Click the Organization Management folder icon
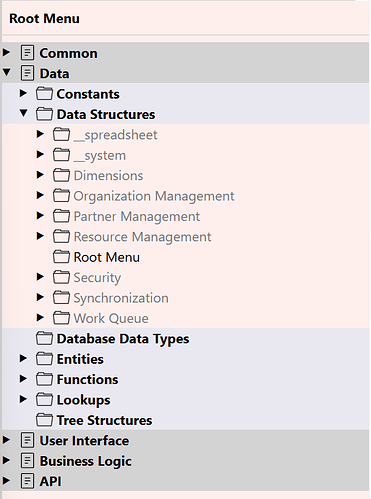Image resolution: width=371 pixels, height=499 pixels. click(61, 196)
